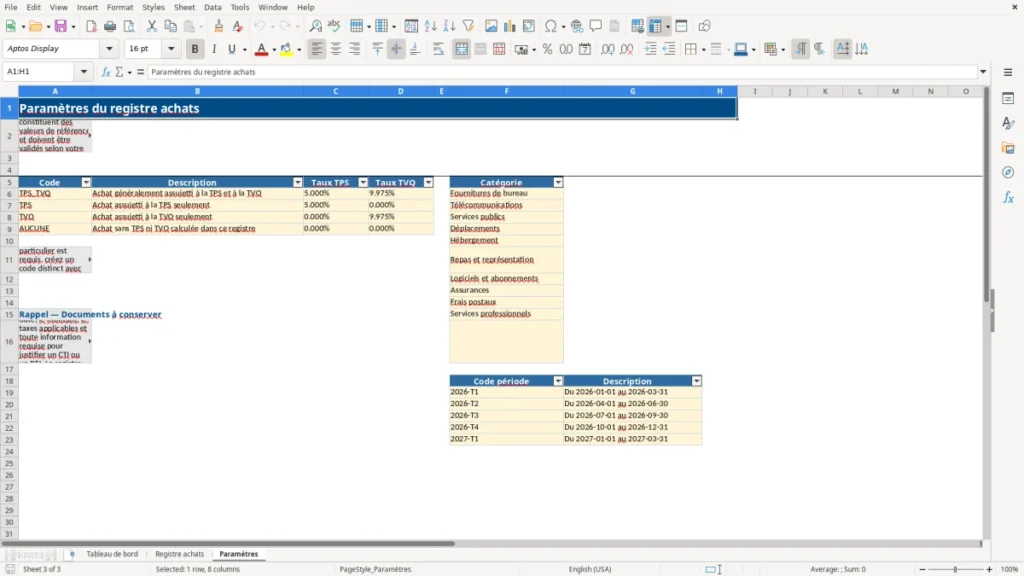Toggle Wrap Text for cells
Screen dimensions: 1024x576
click(x=438, y=49)
